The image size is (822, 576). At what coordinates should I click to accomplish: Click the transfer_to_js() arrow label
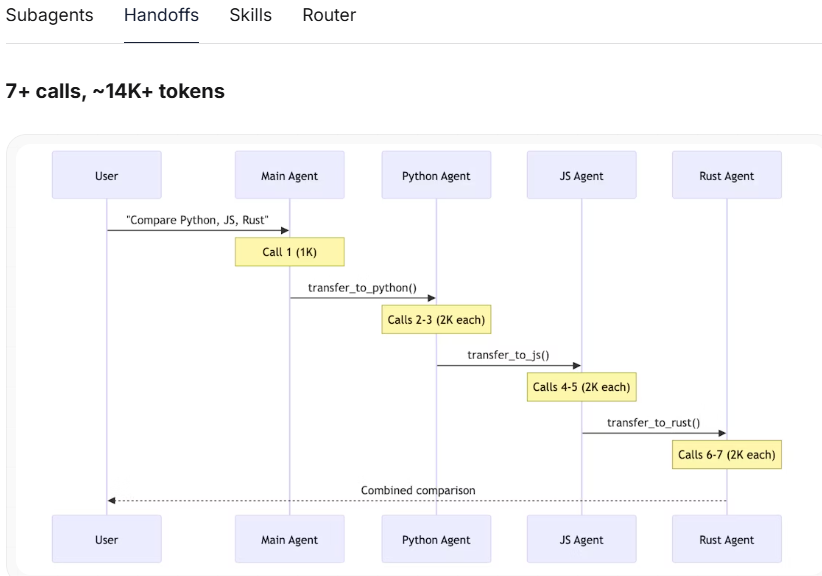click(509, 355)
